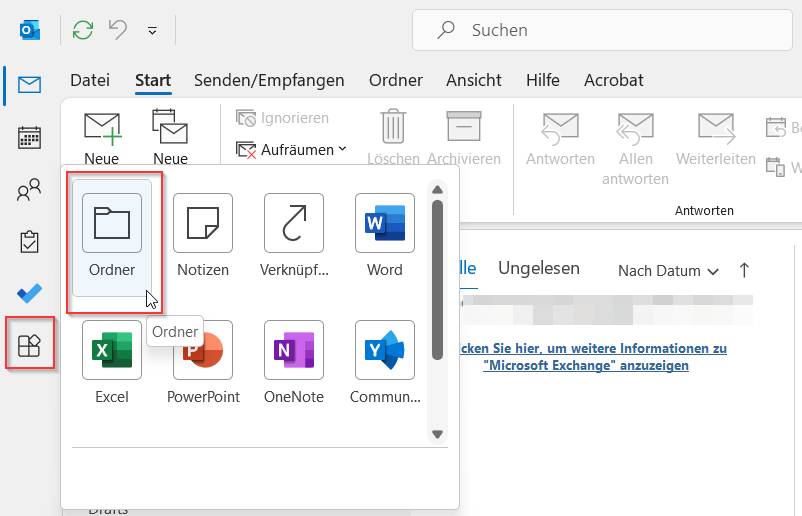
Task: Open the People contacts view
Action: click(29, 190)
